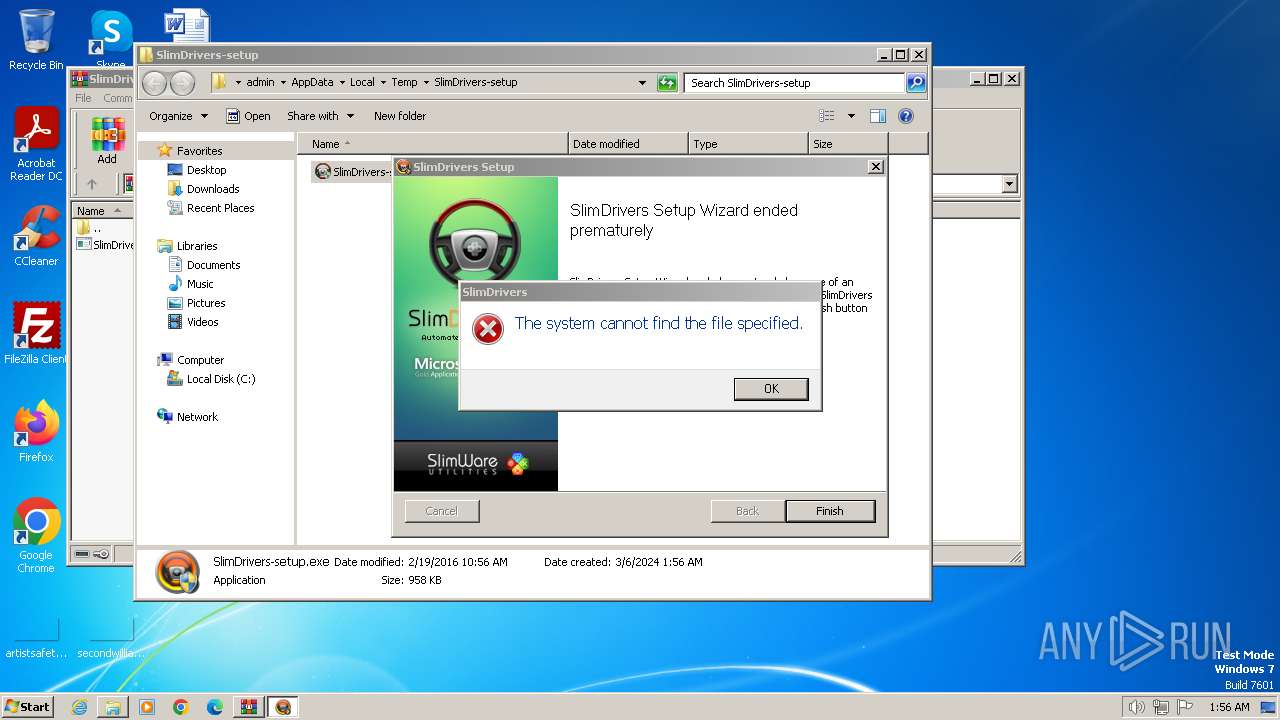
Task: Sort by the Size column header
Action: click(x=848, y=144)
